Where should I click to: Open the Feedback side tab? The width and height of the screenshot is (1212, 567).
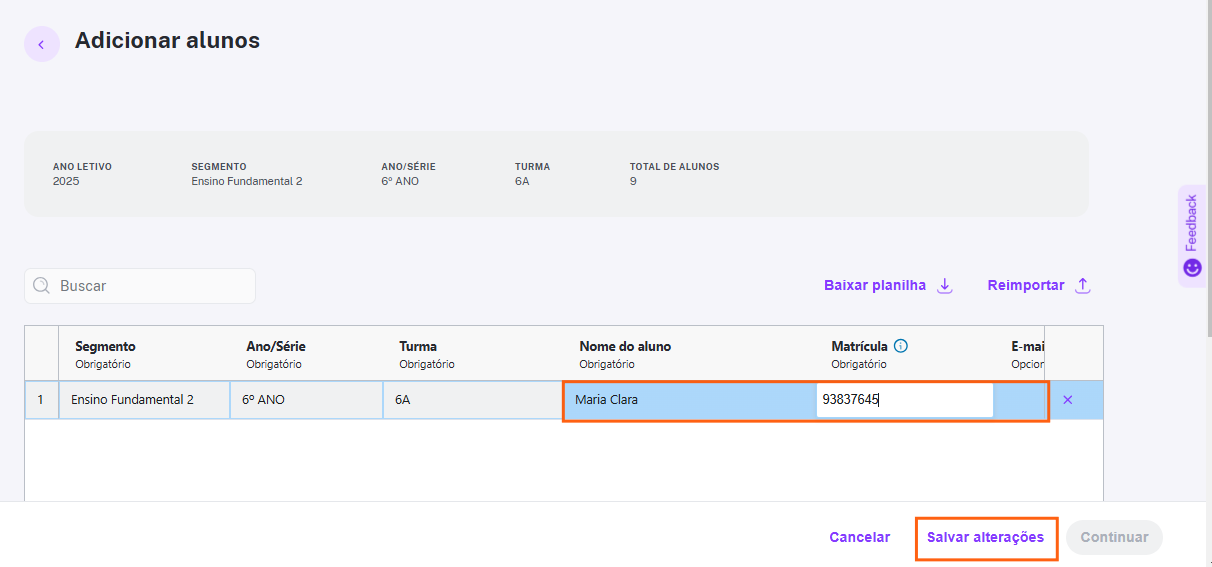(x=1192, y=236)
